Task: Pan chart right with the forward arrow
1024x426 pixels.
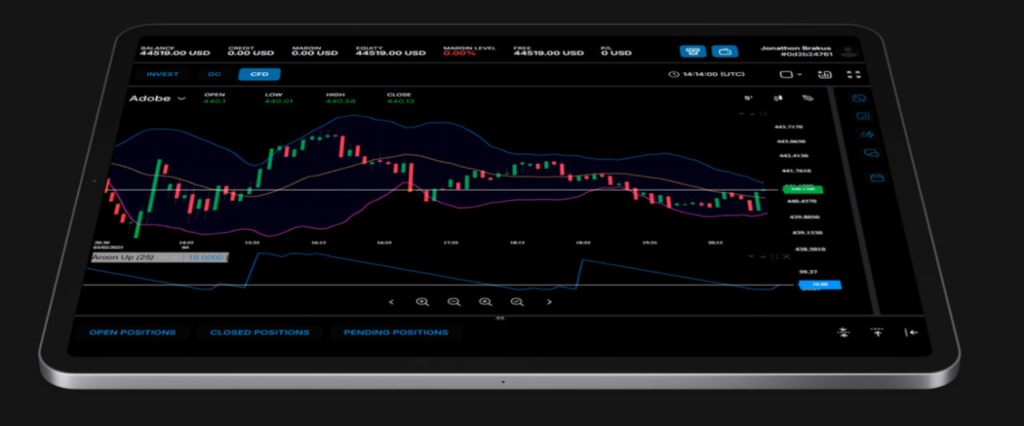Action: coord(549,302)
